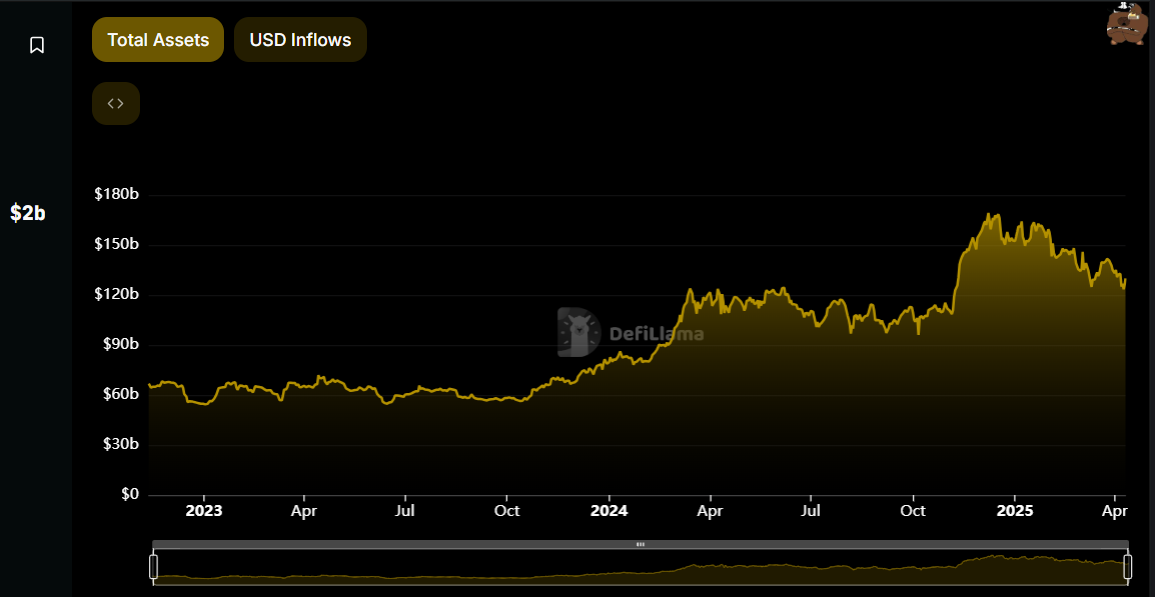Click the 2025 x-axis label
Viewport: 1155px width, 597px height.
(1015, 511)
